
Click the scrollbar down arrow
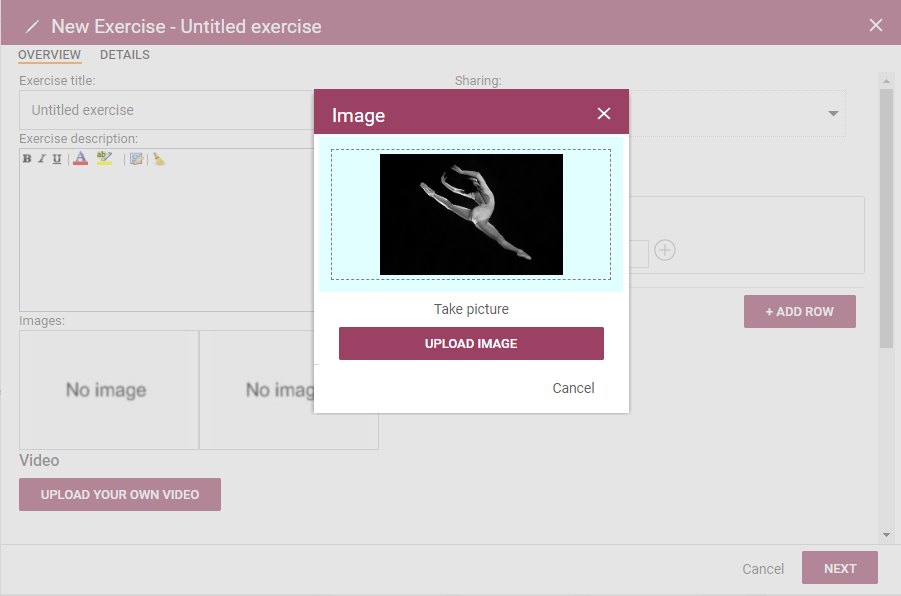click(x=886, y=535)
